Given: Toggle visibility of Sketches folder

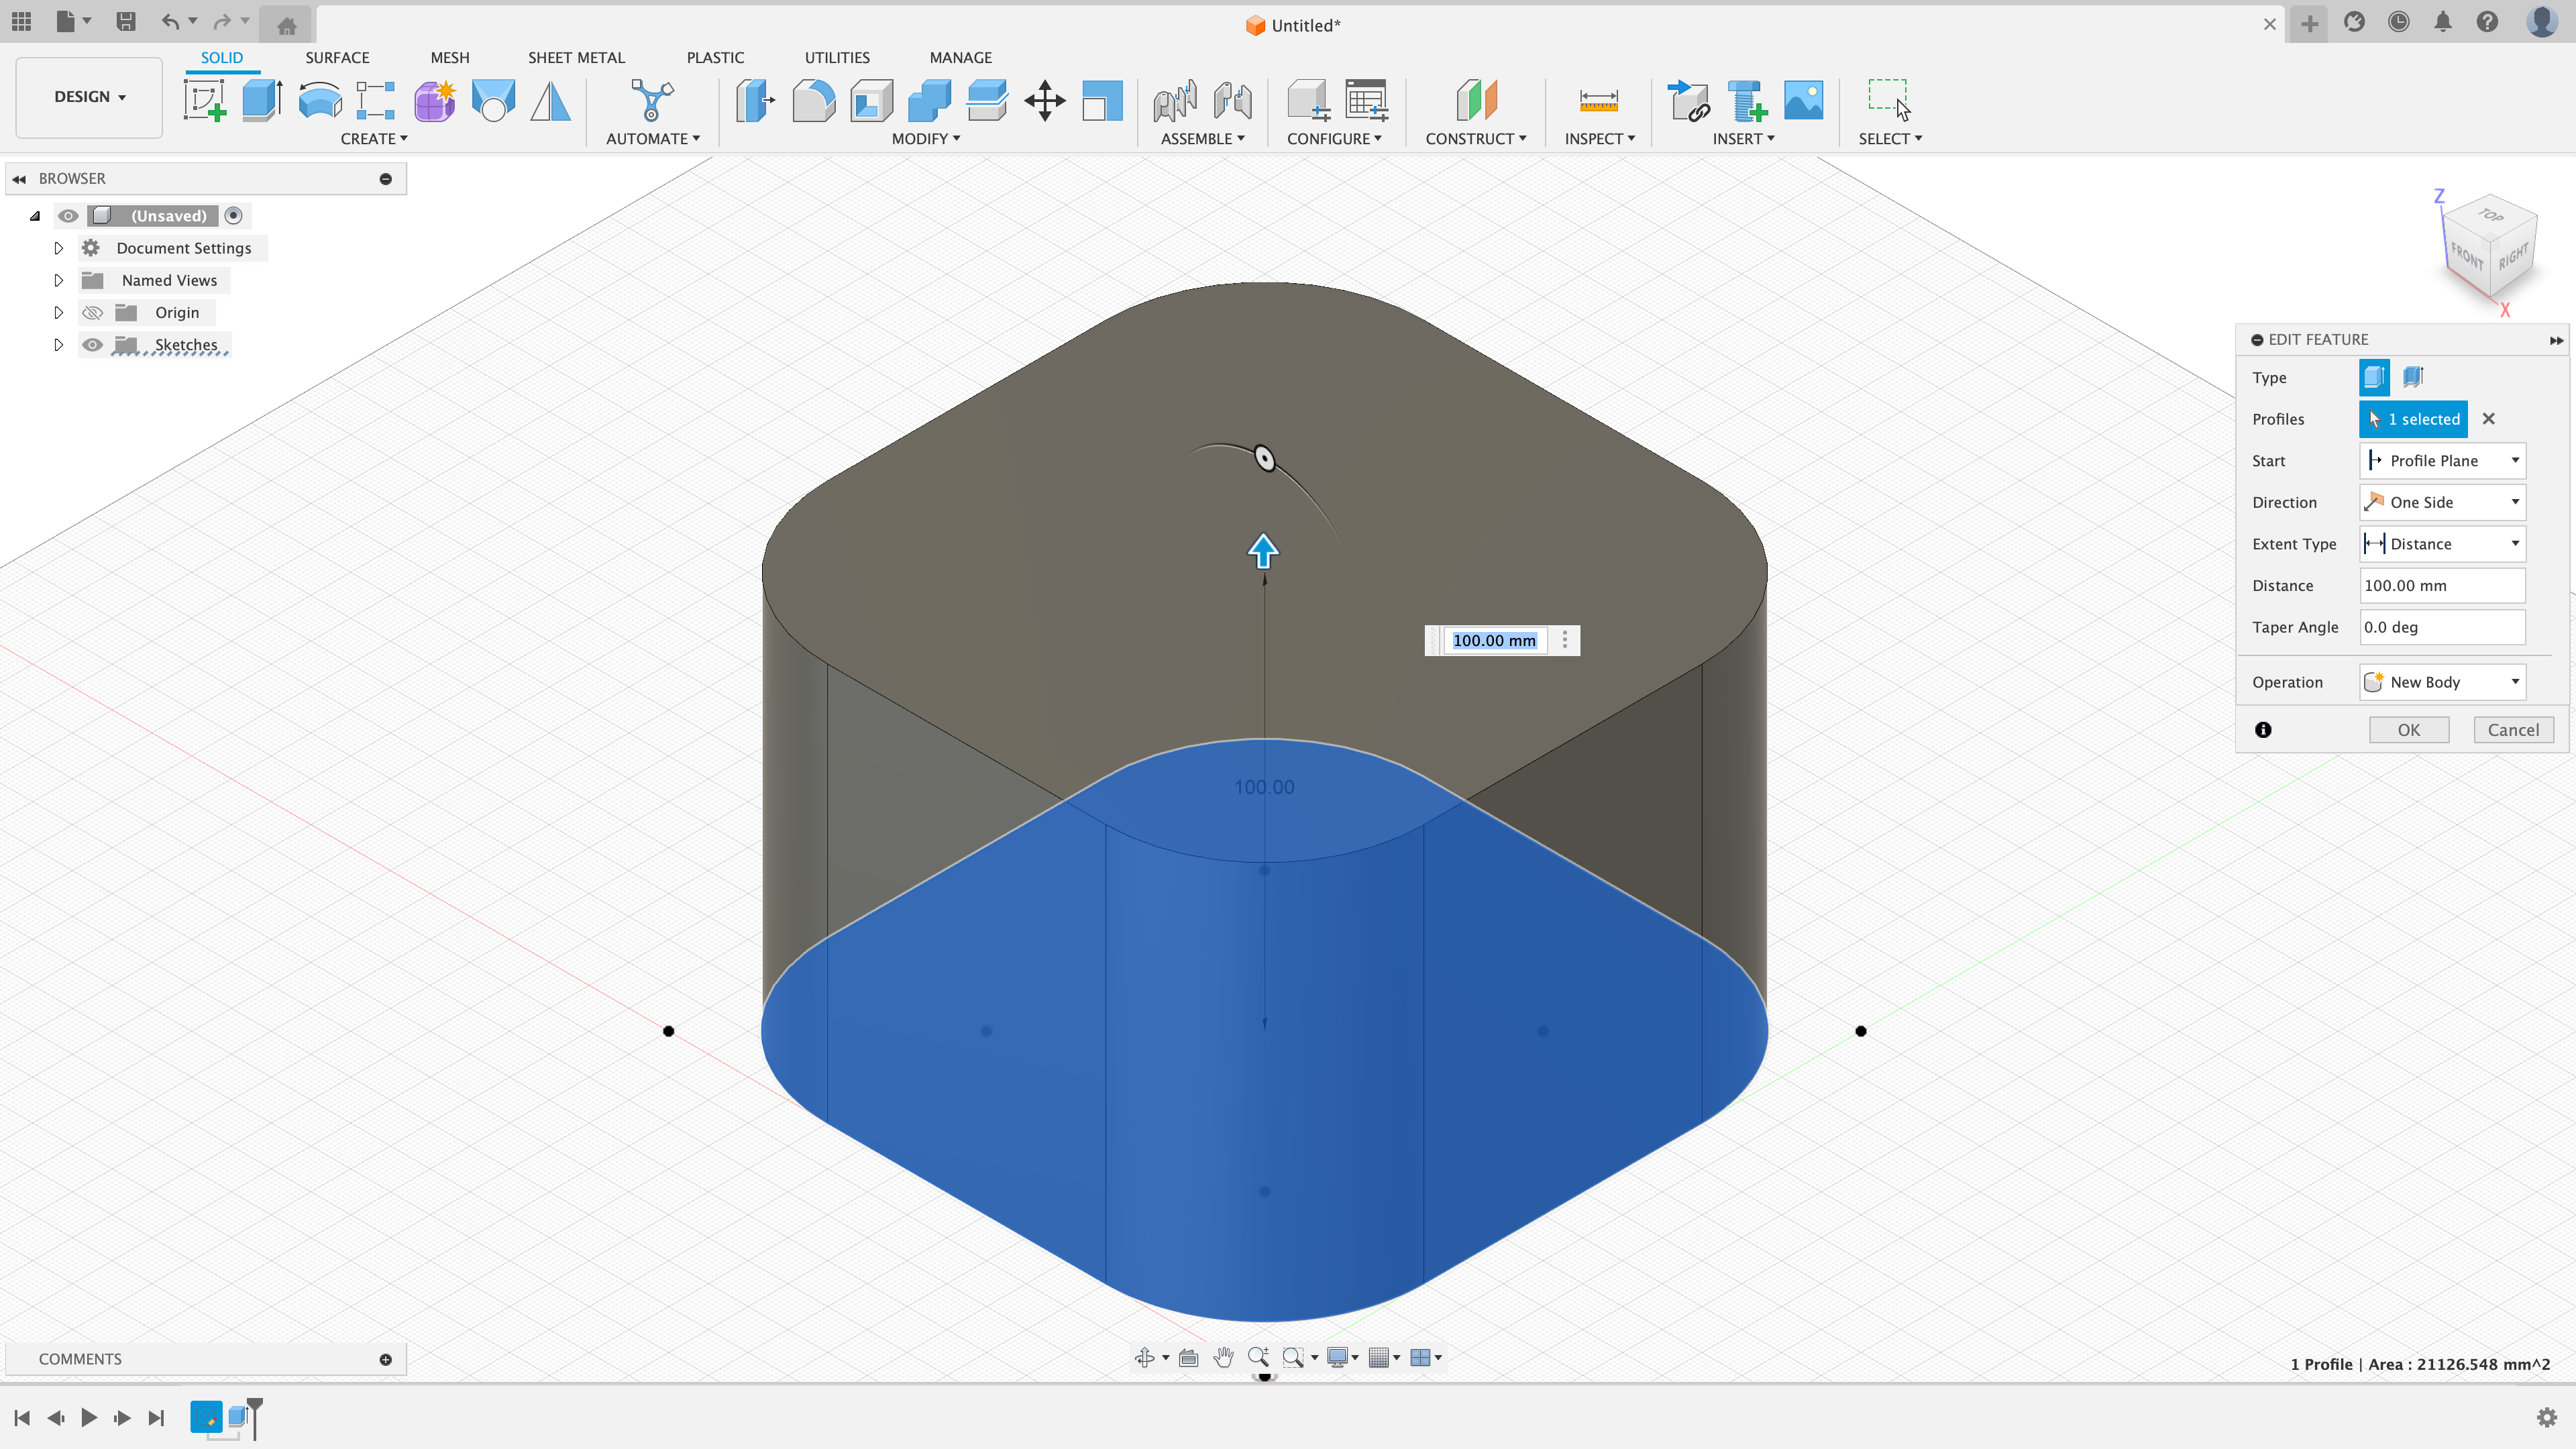Looking at the screenshot, I should point(92,345).
